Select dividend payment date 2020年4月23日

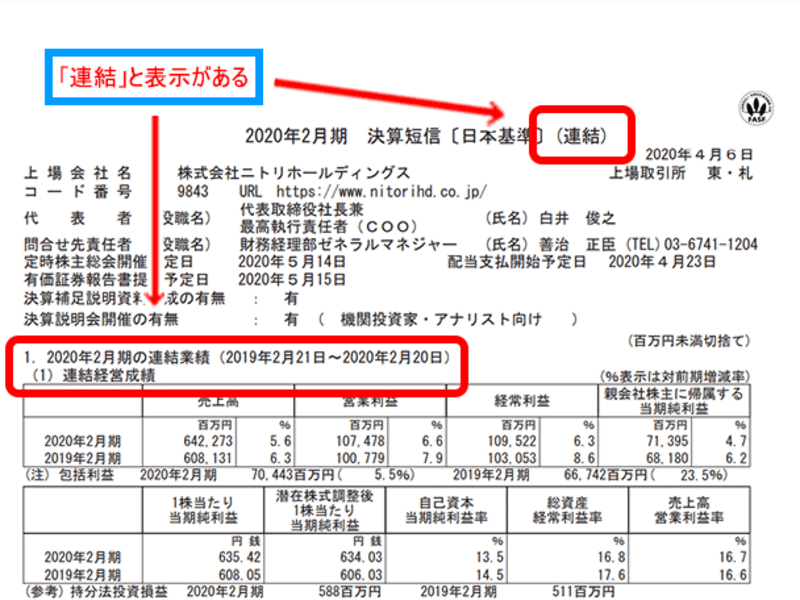tap(662, 262)
